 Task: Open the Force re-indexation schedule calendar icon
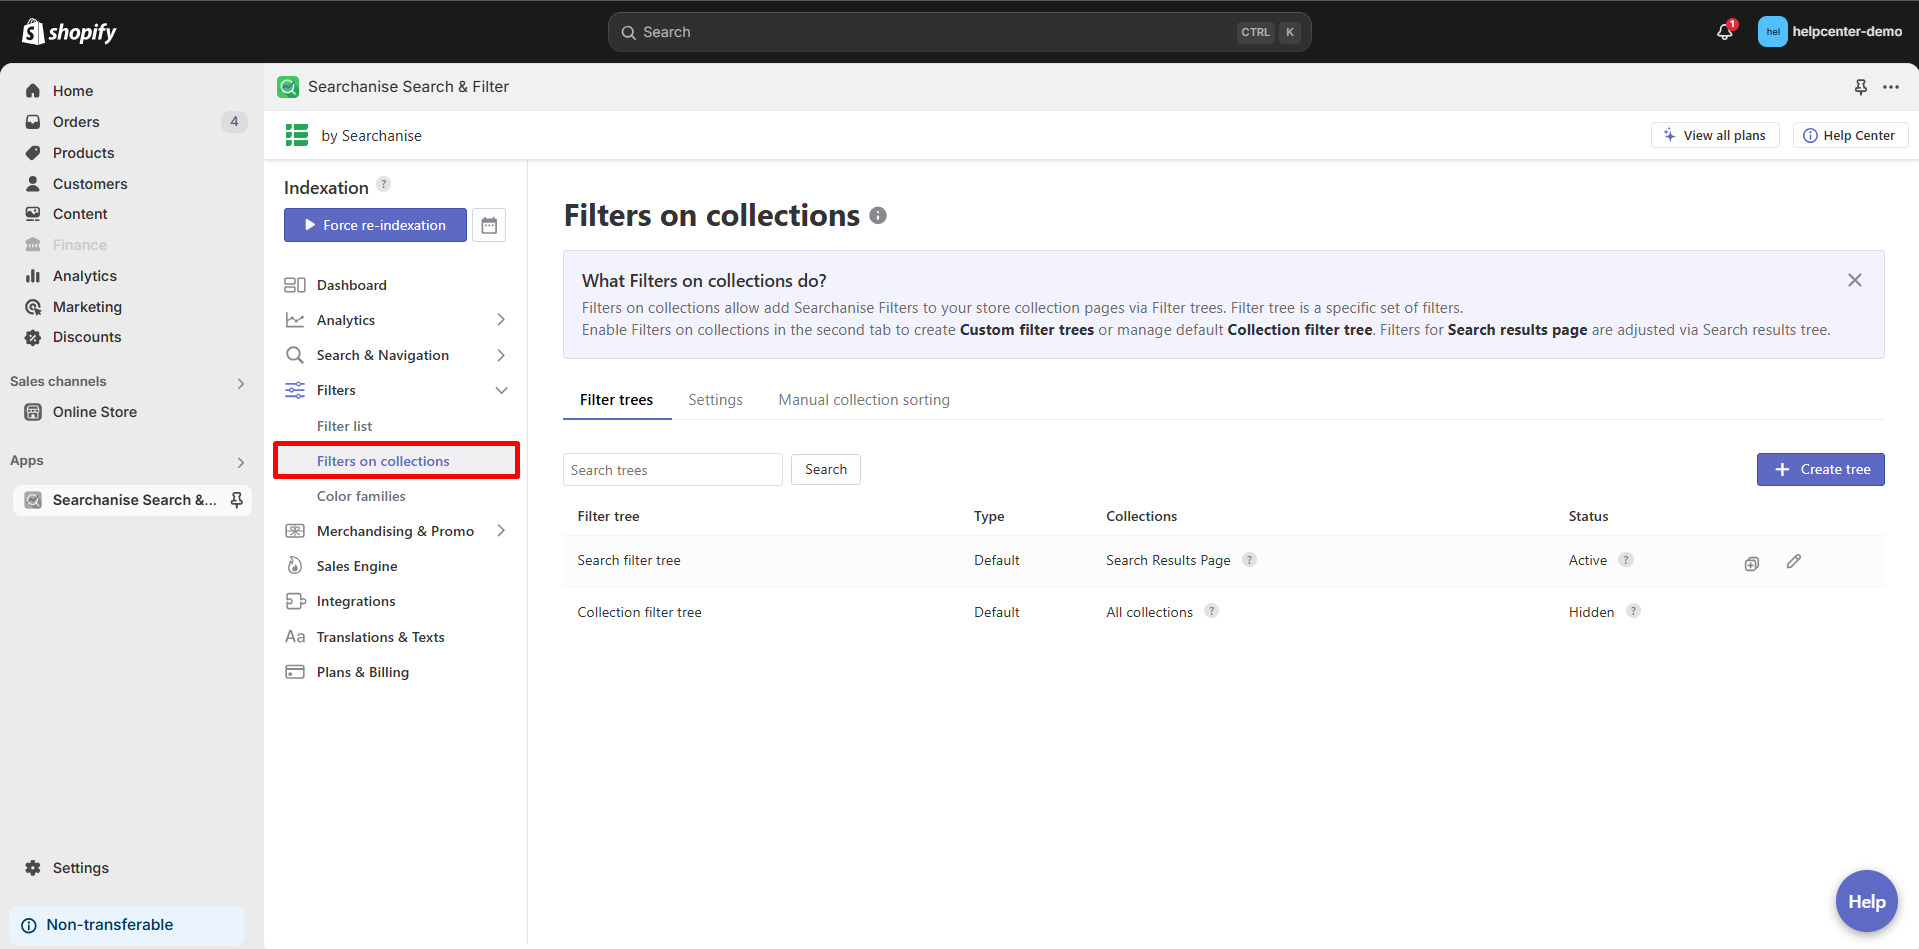pos(489,225)
